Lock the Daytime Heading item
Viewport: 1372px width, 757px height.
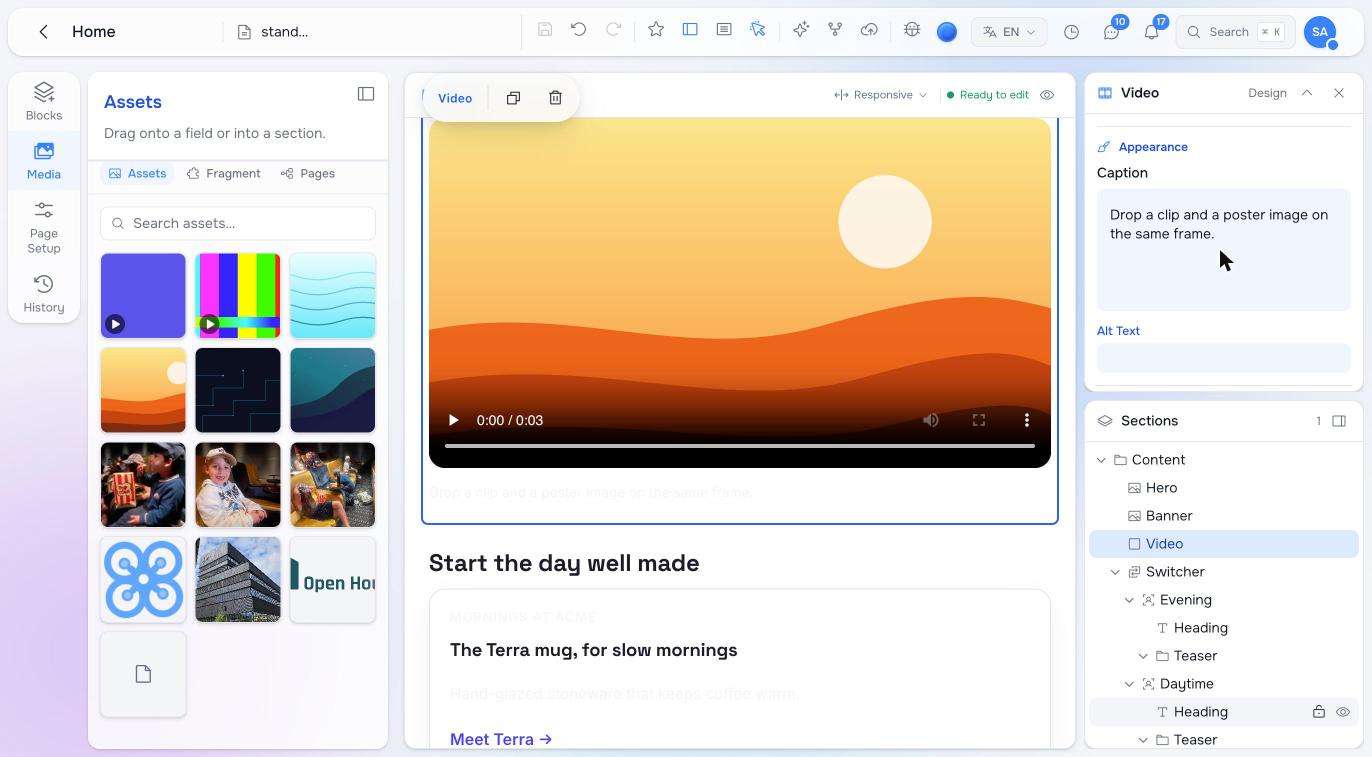point(1319,712)
